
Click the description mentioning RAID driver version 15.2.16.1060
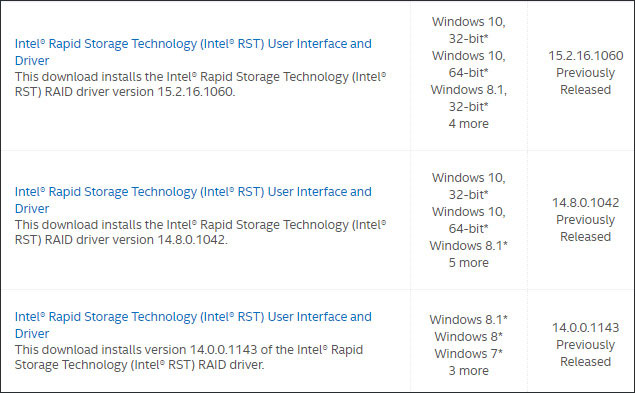tap(200, 84)
